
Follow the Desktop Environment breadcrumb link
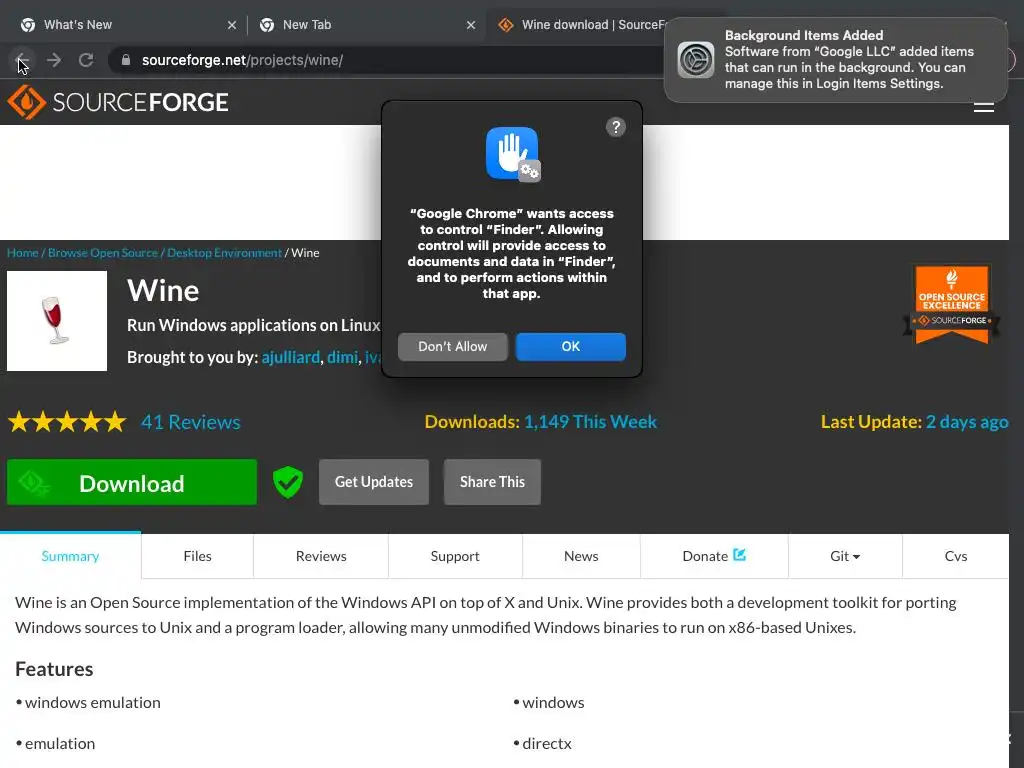tap(224, 253)
